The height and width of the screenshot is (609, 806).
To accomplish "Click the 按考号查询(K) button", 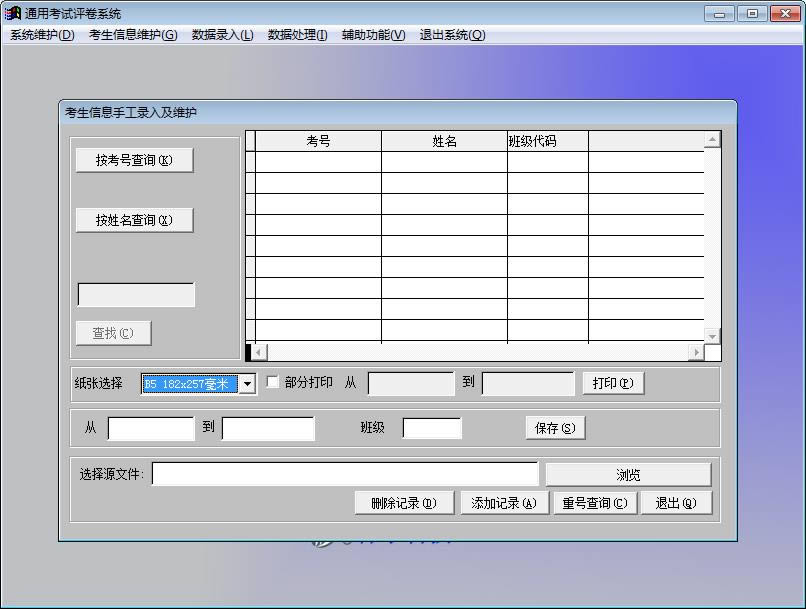I will pyautogui.click(x=134, y=160).
